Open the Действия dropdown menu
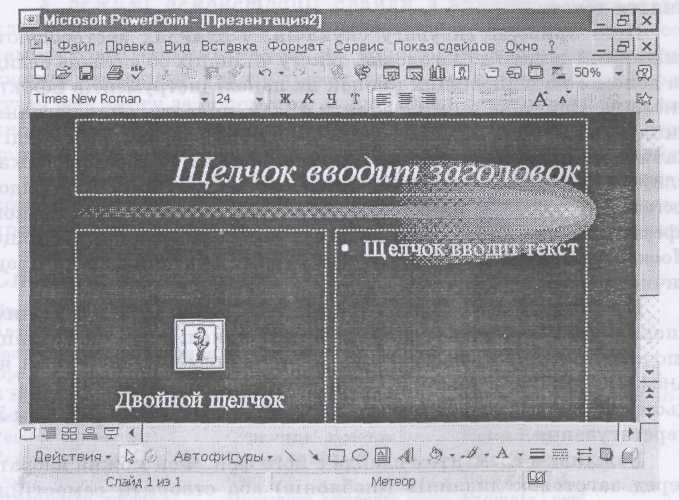The image size is (679, 500). [x=72, y=457]
